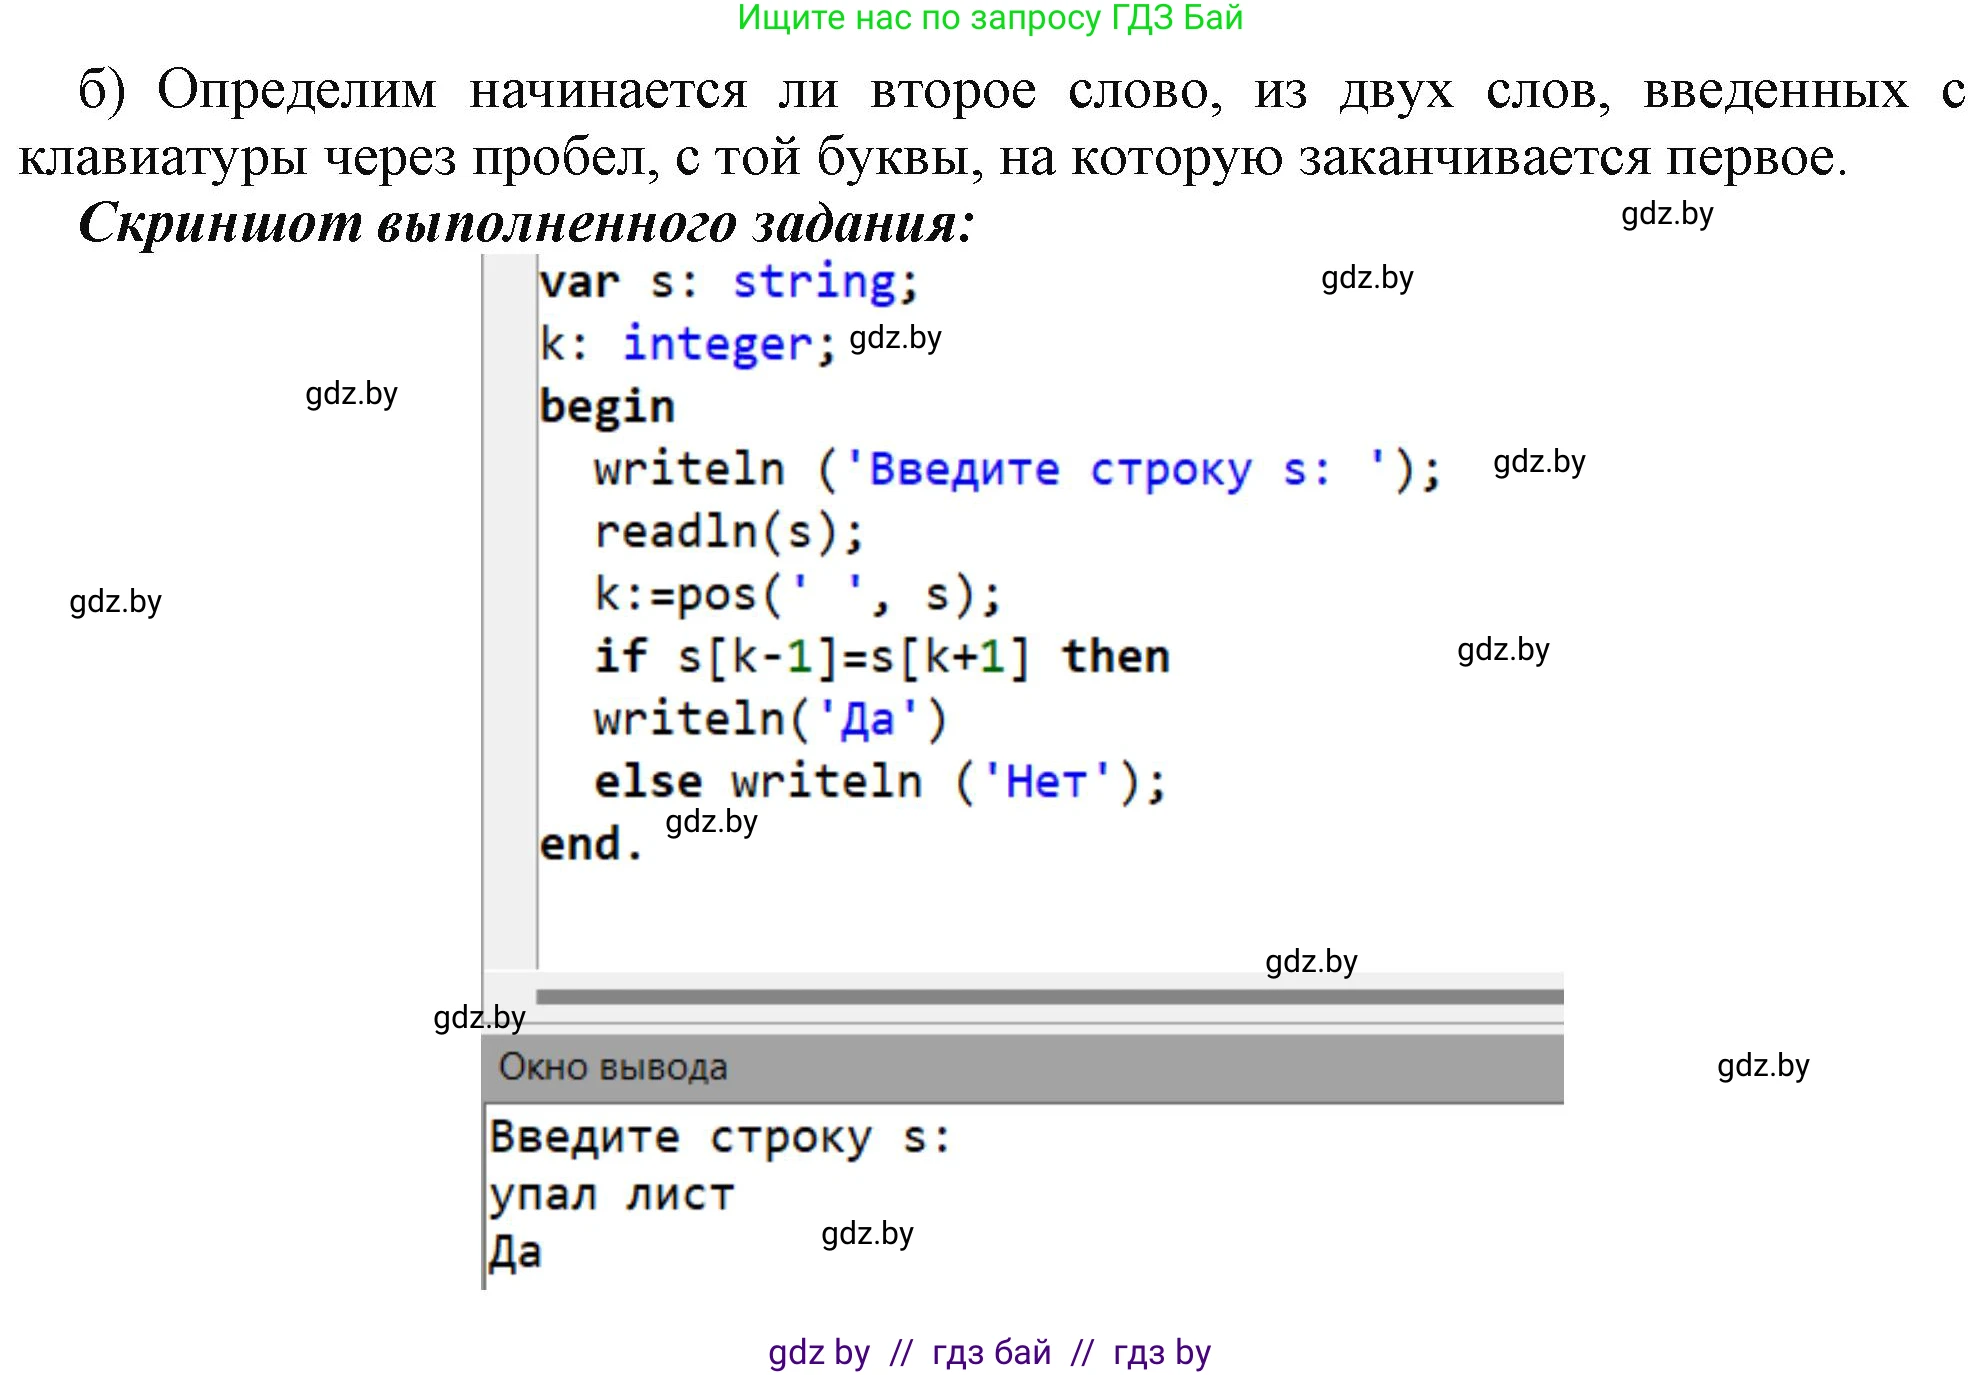The width and height of the screenshot is (1983, 1375).
Task: Click the 'Введите строку s:' output prompt text
Action: click(x=719, y=1137)
